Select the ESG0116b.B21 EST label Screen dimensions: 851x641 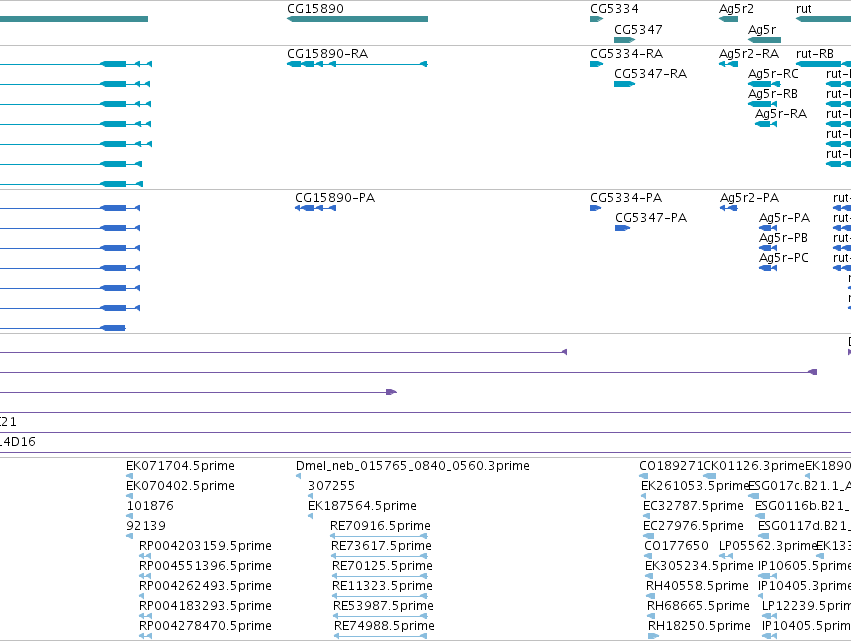click(x=803, y=506)
